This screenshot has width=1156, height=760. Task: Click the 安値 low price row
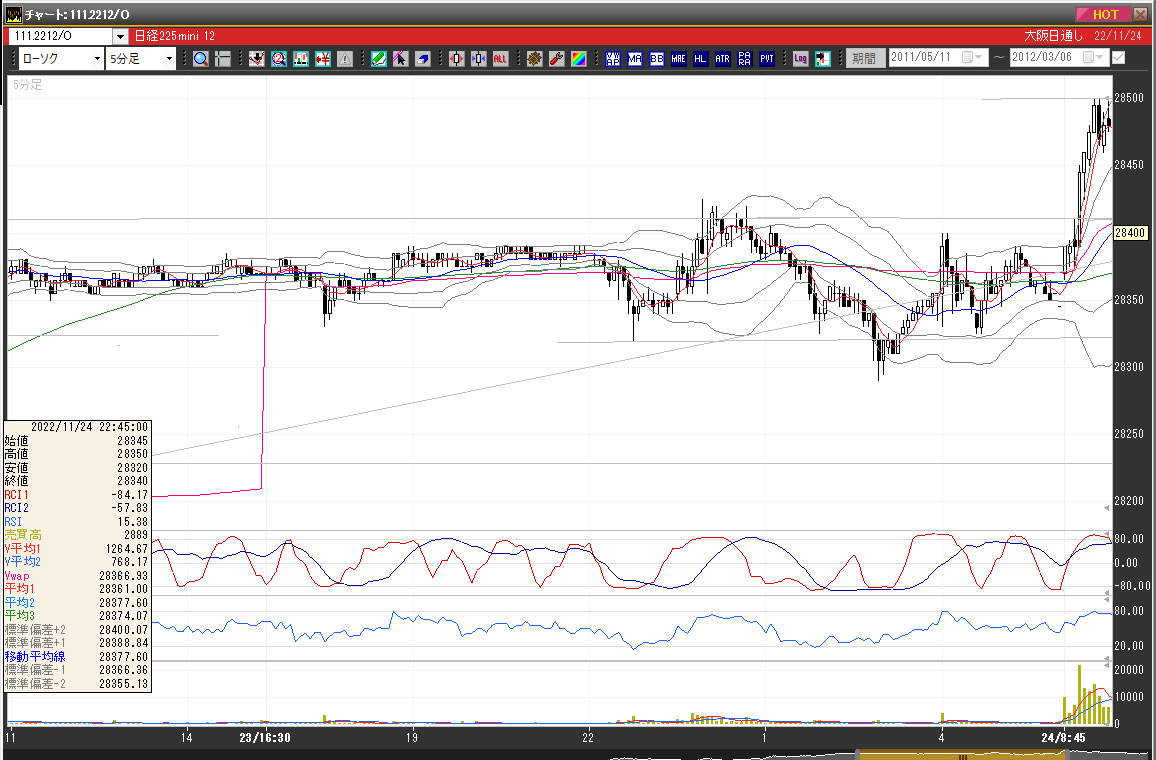(77, 467)
